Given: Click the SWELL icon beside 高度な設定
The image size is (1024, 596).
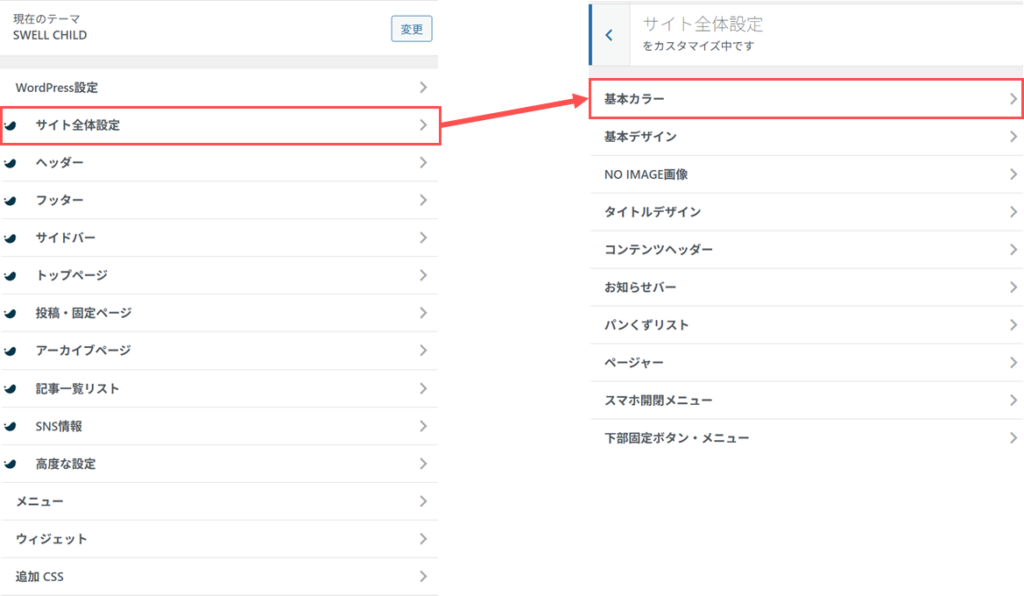Looking at the screenshot, I should click(10, 465).
